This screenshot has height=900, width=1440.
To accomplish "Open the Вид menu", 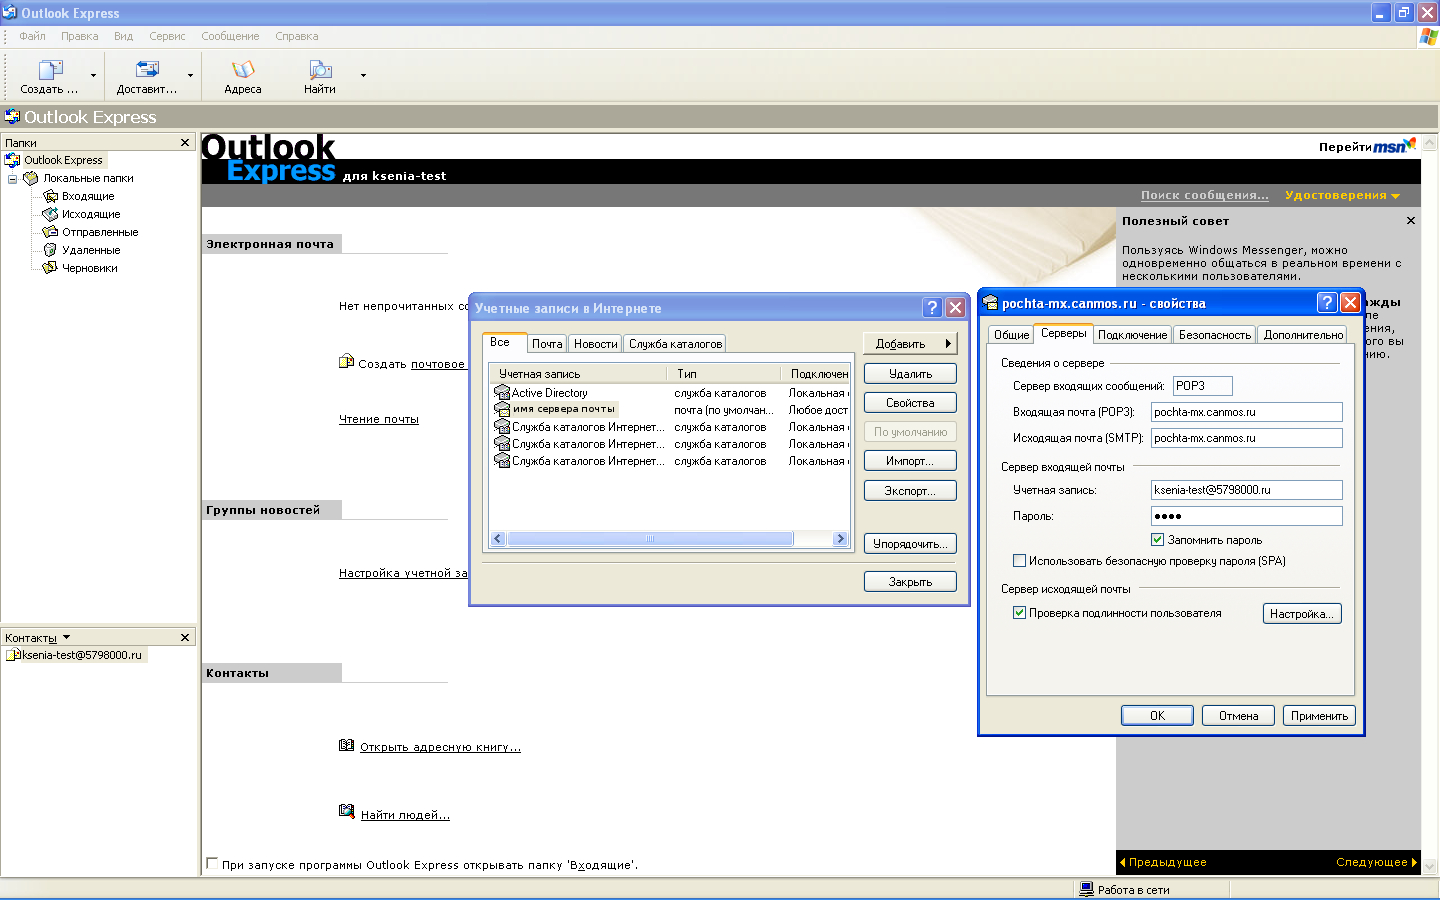I will click(123, 36).
